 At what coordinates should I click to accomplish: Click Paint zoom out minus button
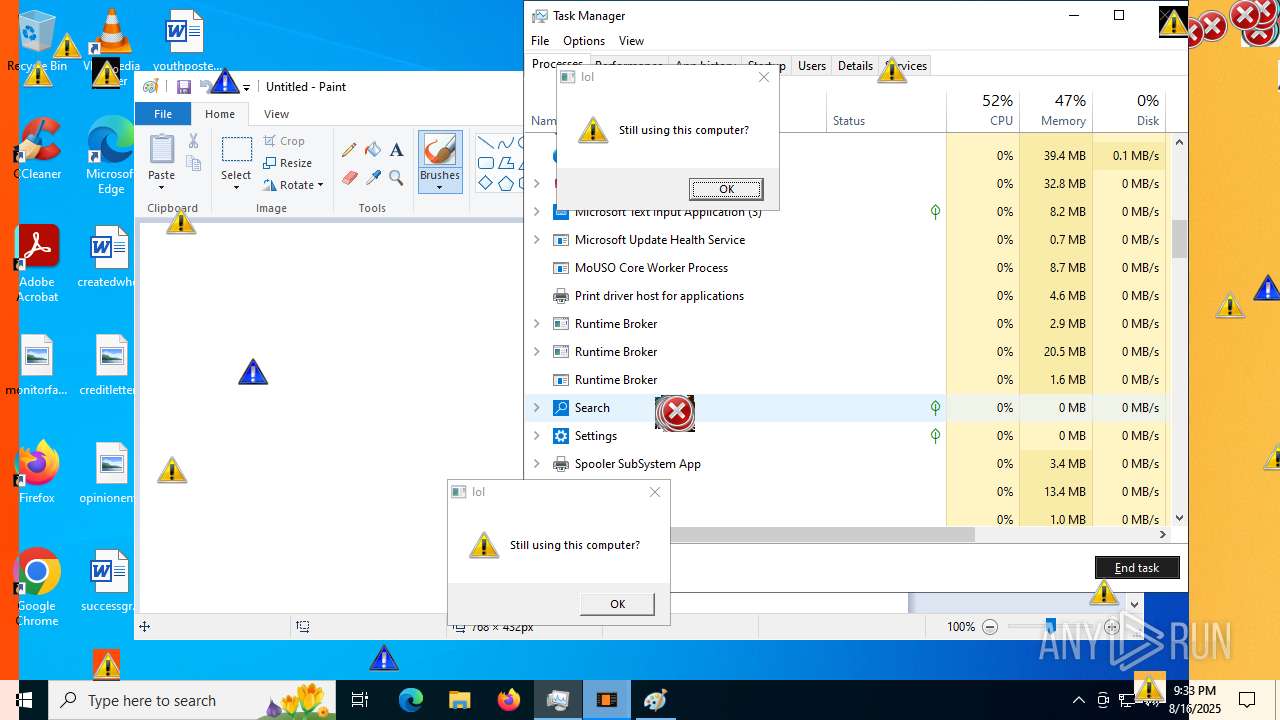coord(990,627)
